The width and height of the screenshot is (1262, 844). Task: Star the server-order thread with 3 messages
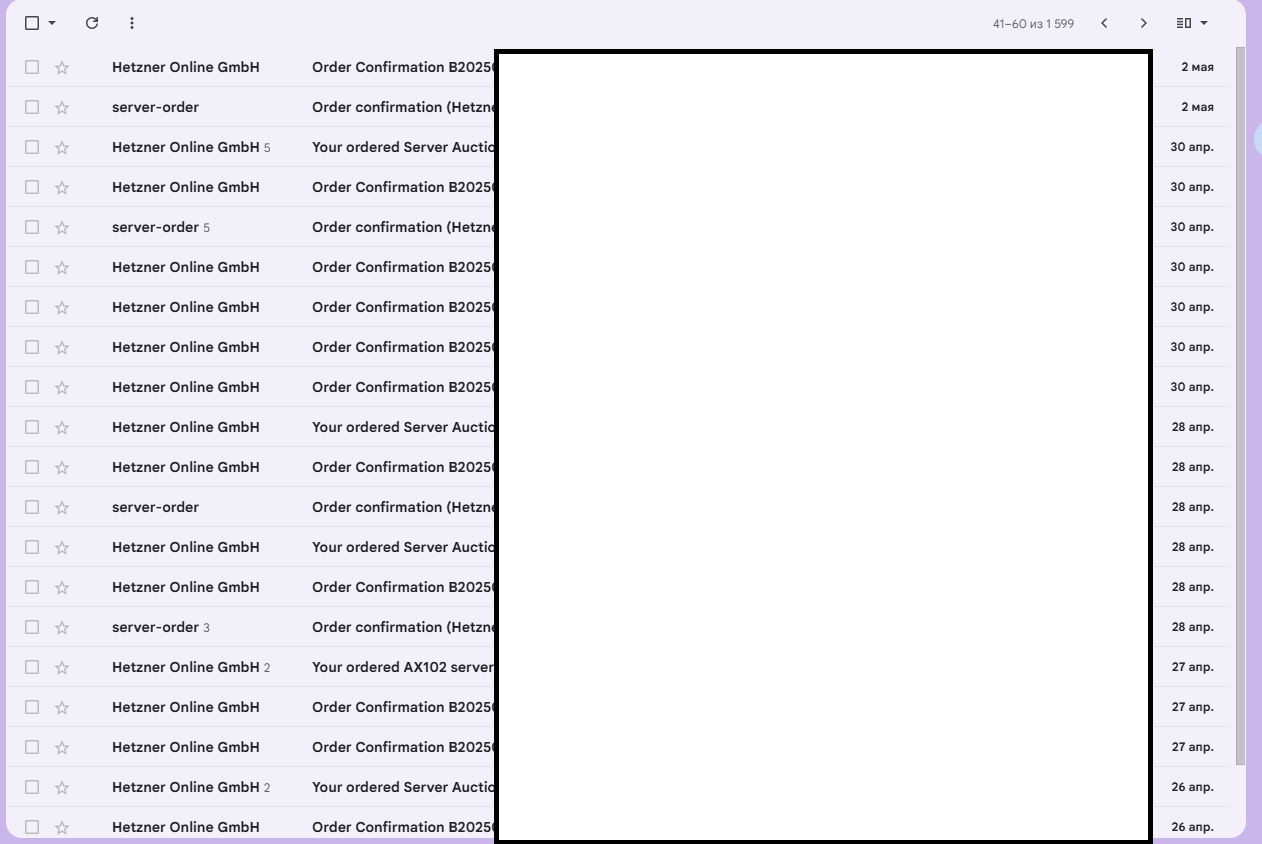click(x=62, y=627)
